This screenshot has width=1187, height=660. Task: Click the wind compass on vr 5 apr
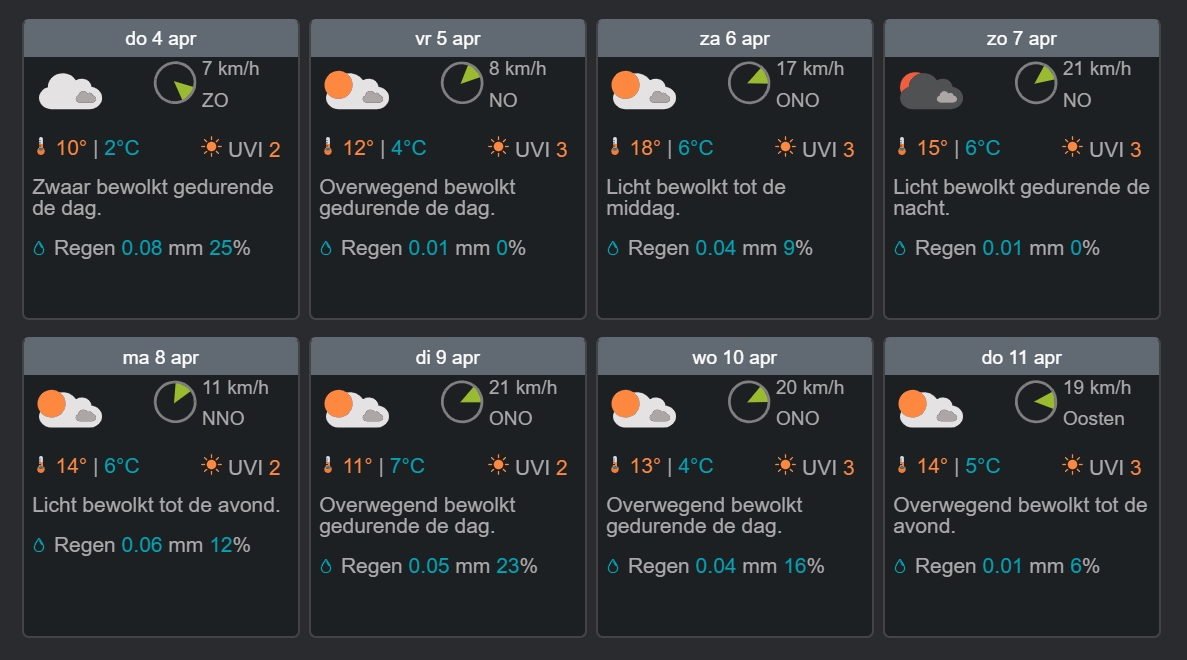pos(462,83)
